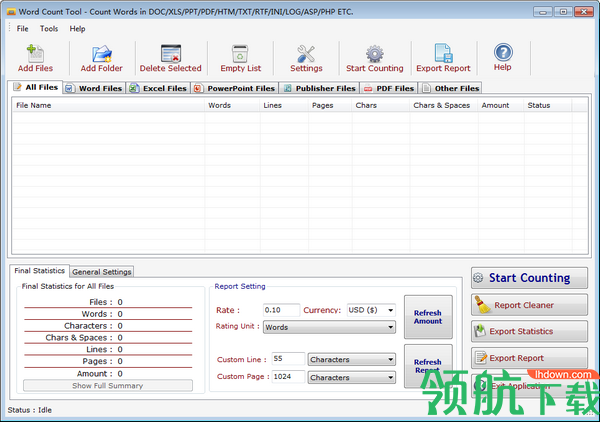
Task: Switch to the Other Files tab
Action: click(x=450, y=88)
